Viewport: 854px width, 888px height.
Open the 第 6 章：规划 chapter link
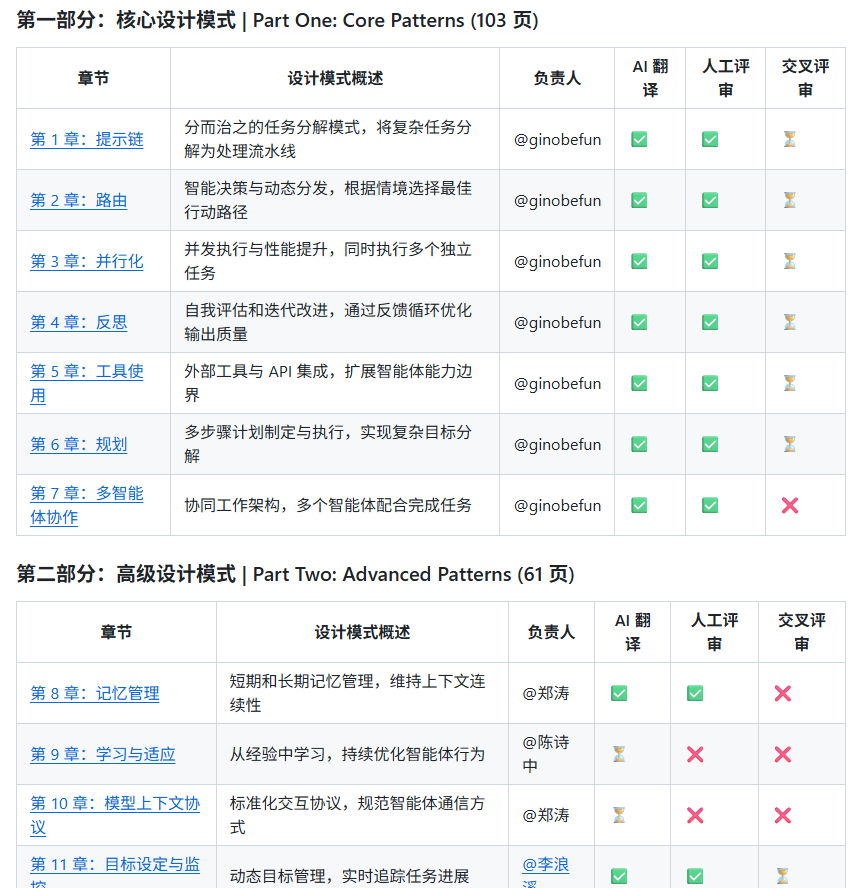click(78, 444)
